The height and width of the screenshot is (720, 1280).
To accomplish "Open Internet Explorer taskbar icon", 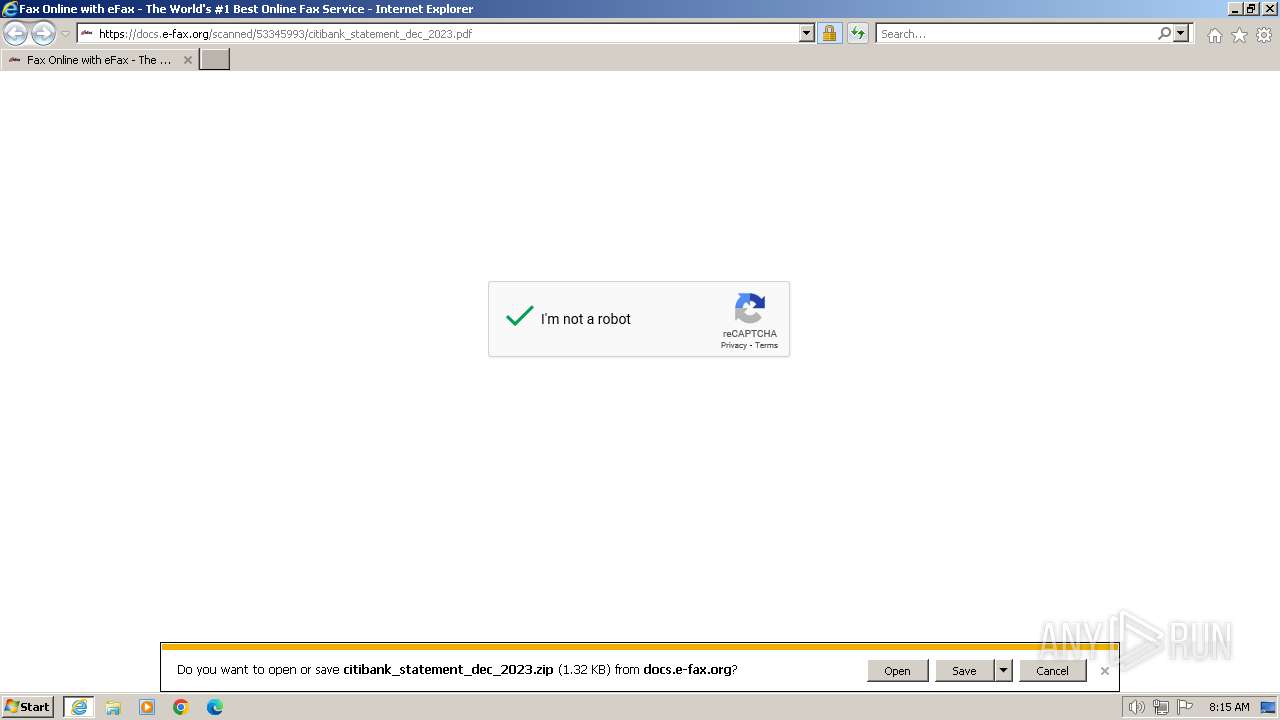I will pos(79,707).
